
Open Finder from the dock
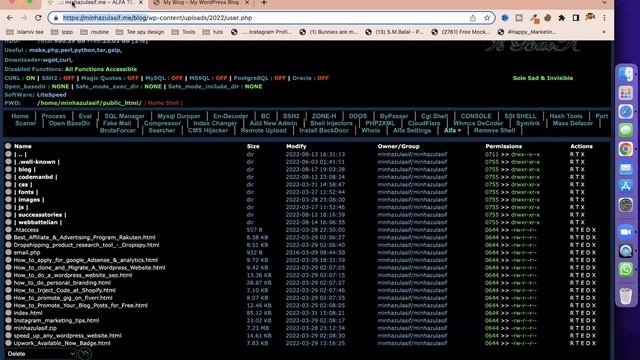pos(626,74)
